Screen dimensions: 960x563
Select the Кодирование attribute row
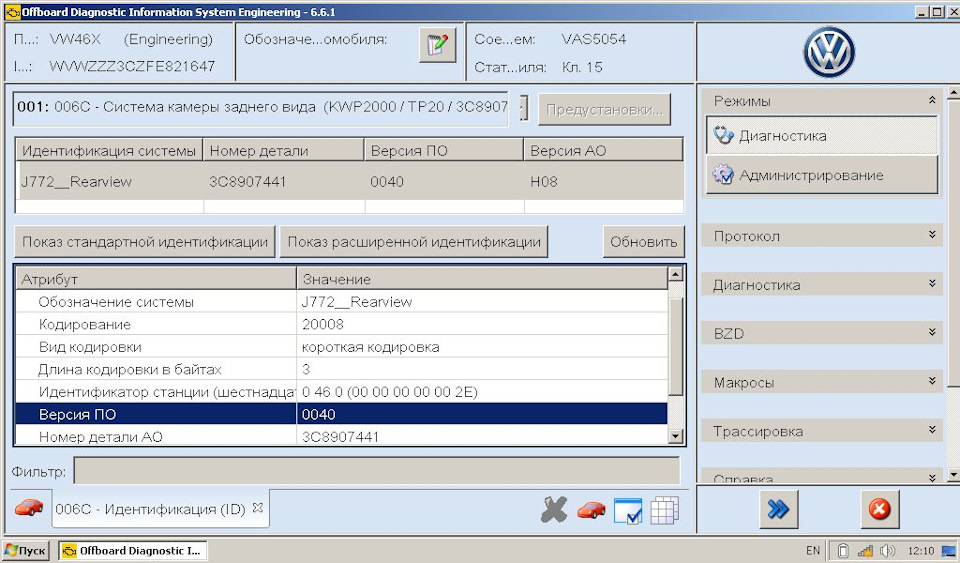pos(342,324)
